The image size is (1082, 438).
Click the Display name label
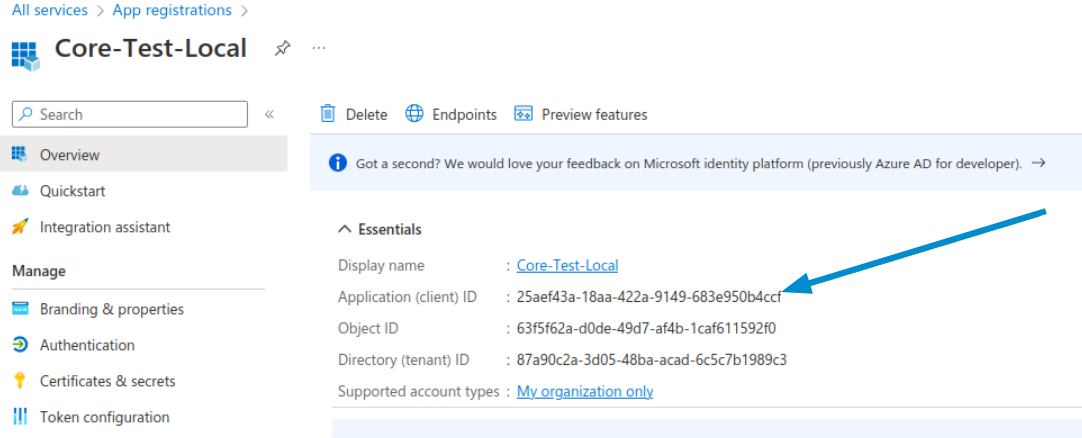(381, 266)
